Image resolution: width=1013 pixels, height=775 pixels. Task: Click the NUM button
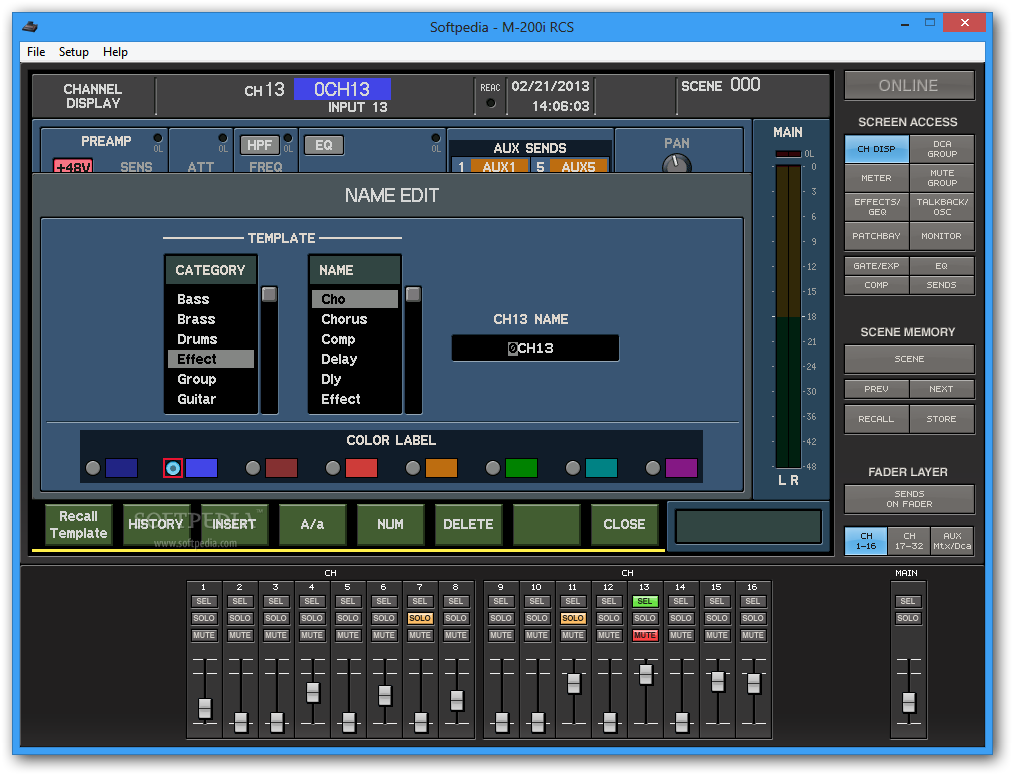pyautogui.click(x=391, y=524)
